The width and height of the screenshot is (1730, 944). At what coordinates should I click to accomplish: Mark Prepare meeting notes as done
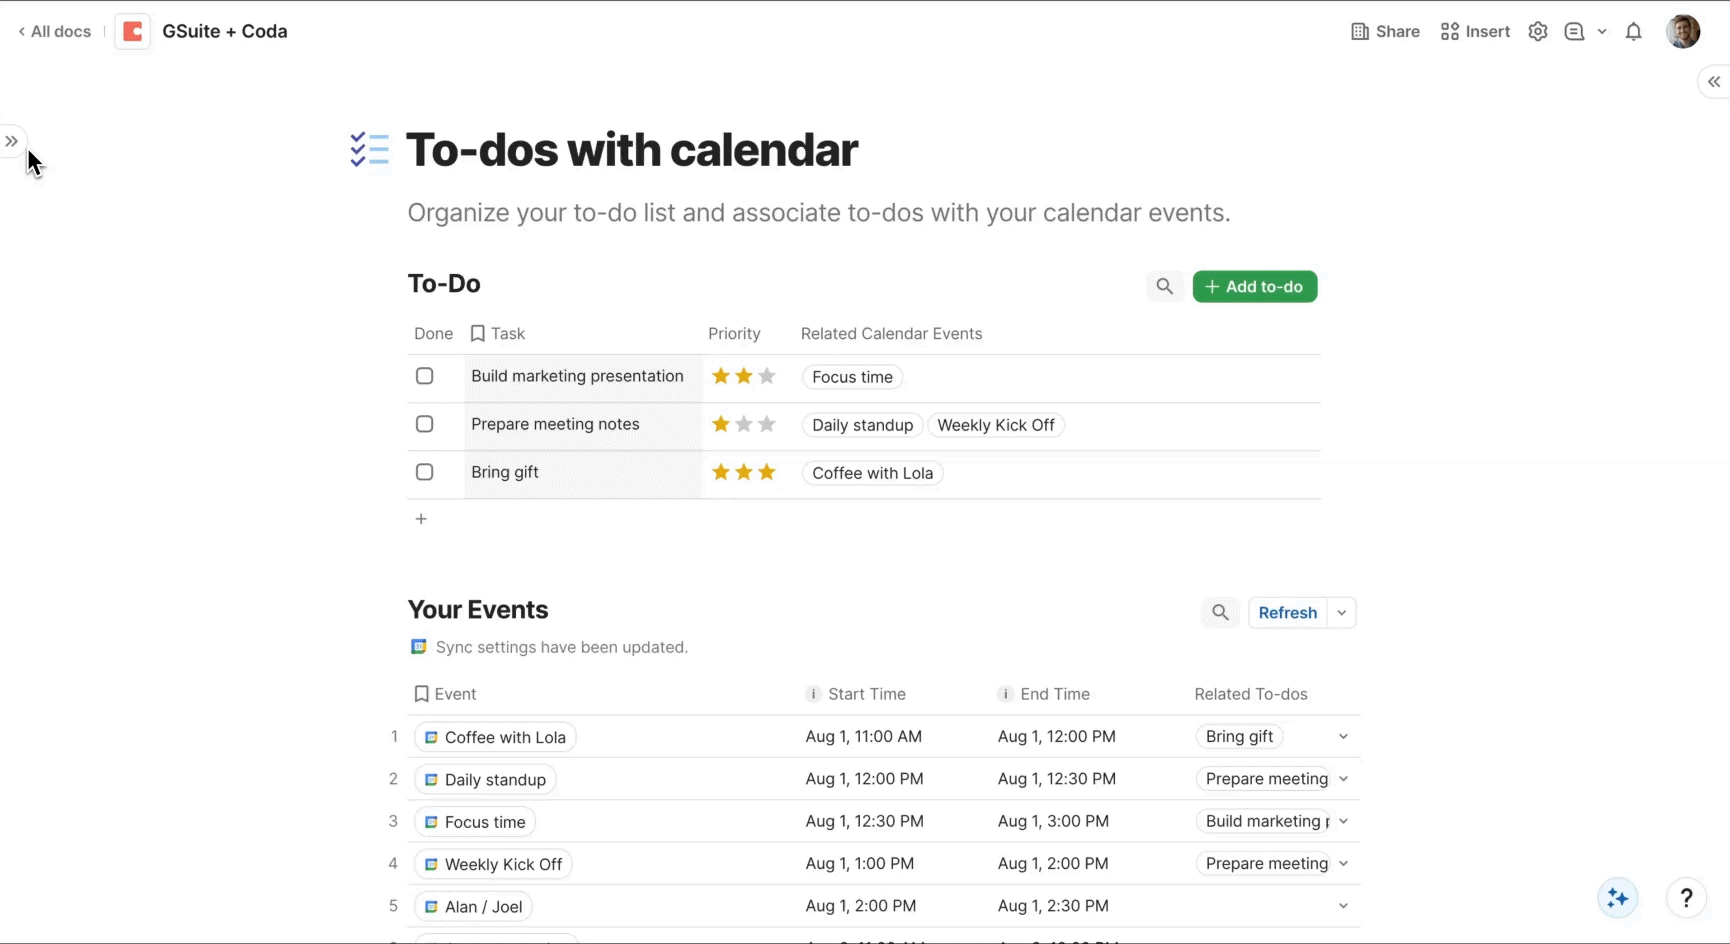[425, 424]
